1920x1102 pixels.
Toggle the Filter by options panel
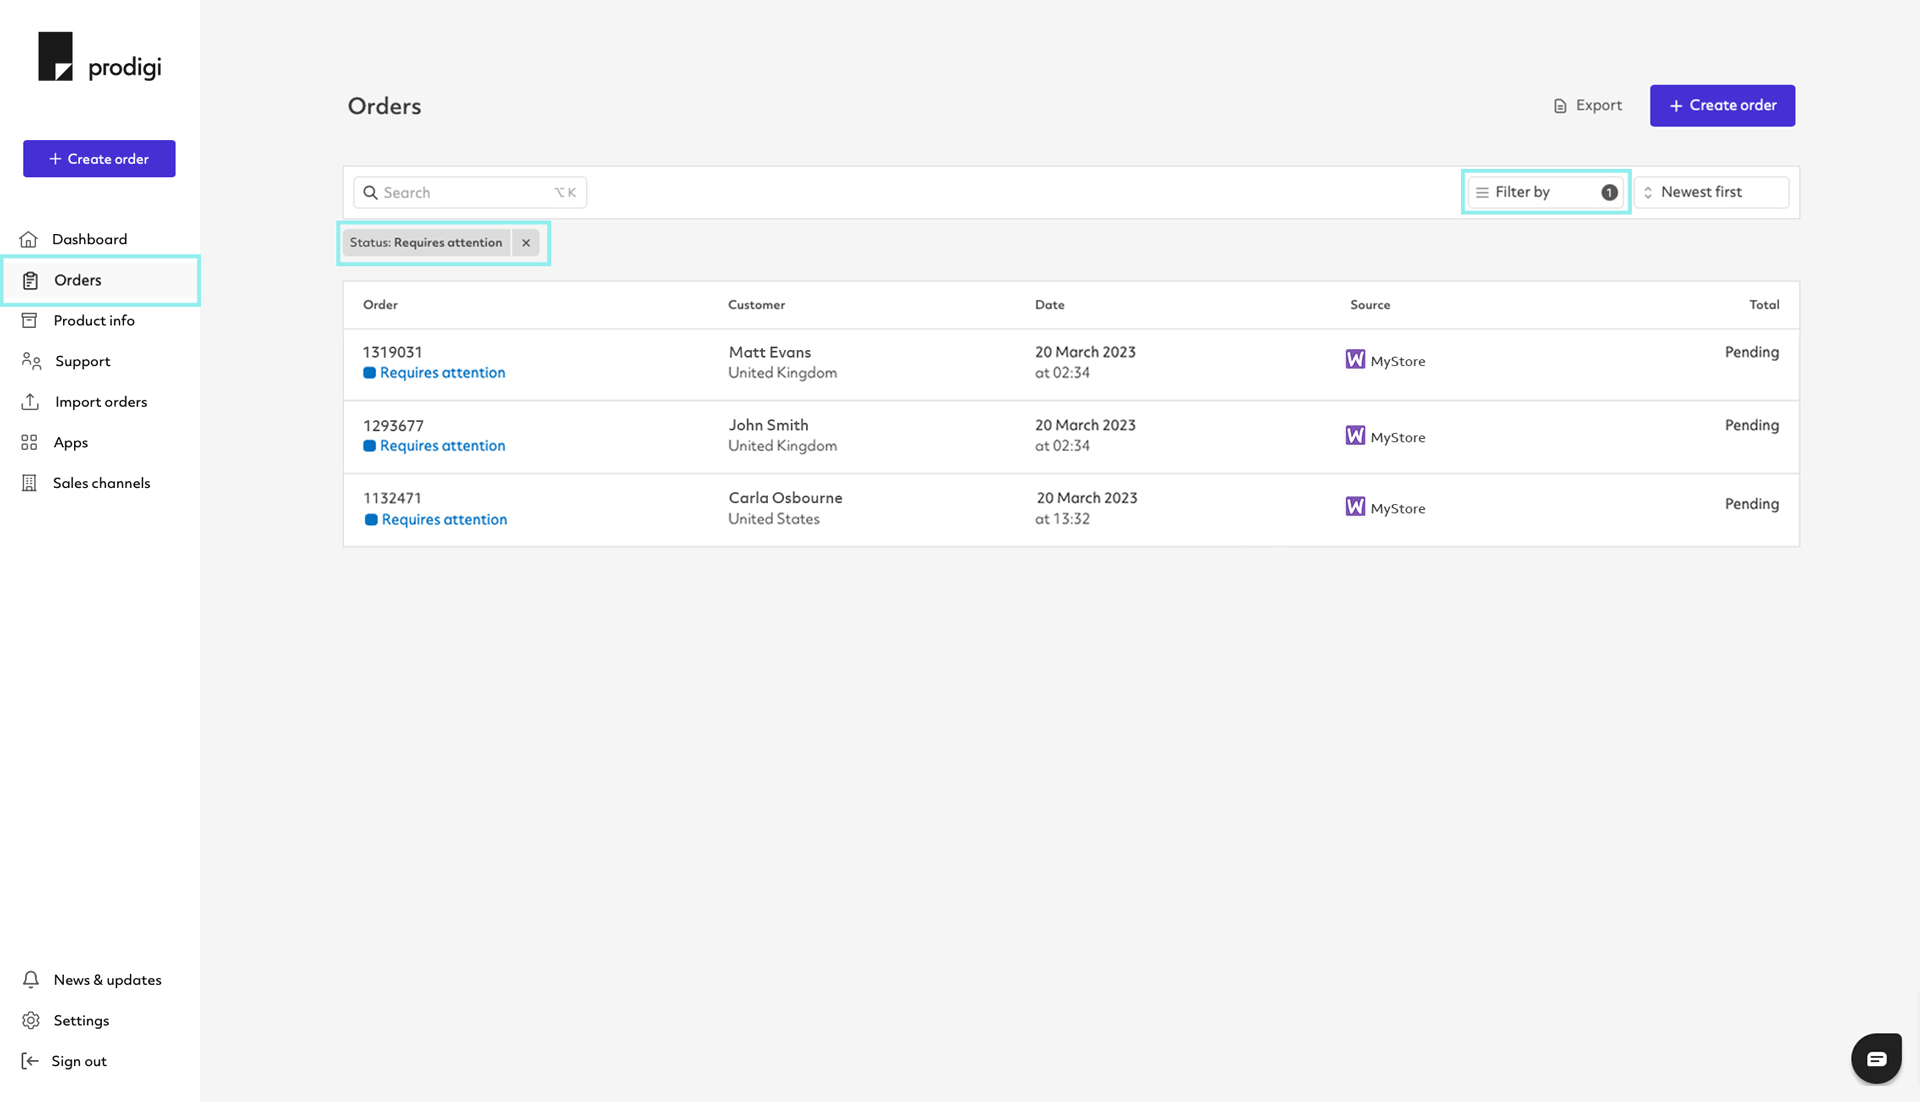coord(1545,192)
